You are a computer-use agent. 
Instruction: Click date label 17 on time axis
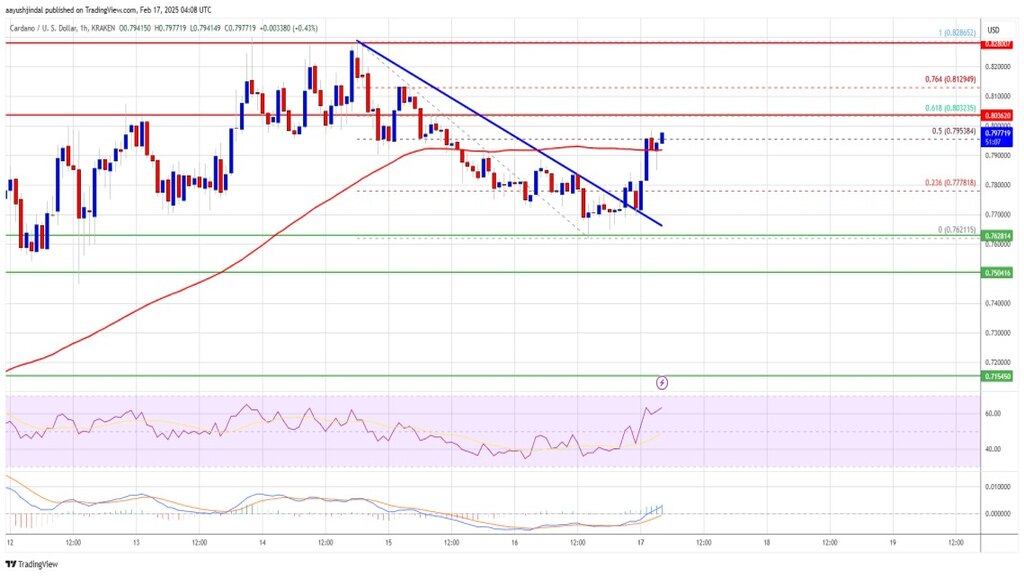coord(641,542)
